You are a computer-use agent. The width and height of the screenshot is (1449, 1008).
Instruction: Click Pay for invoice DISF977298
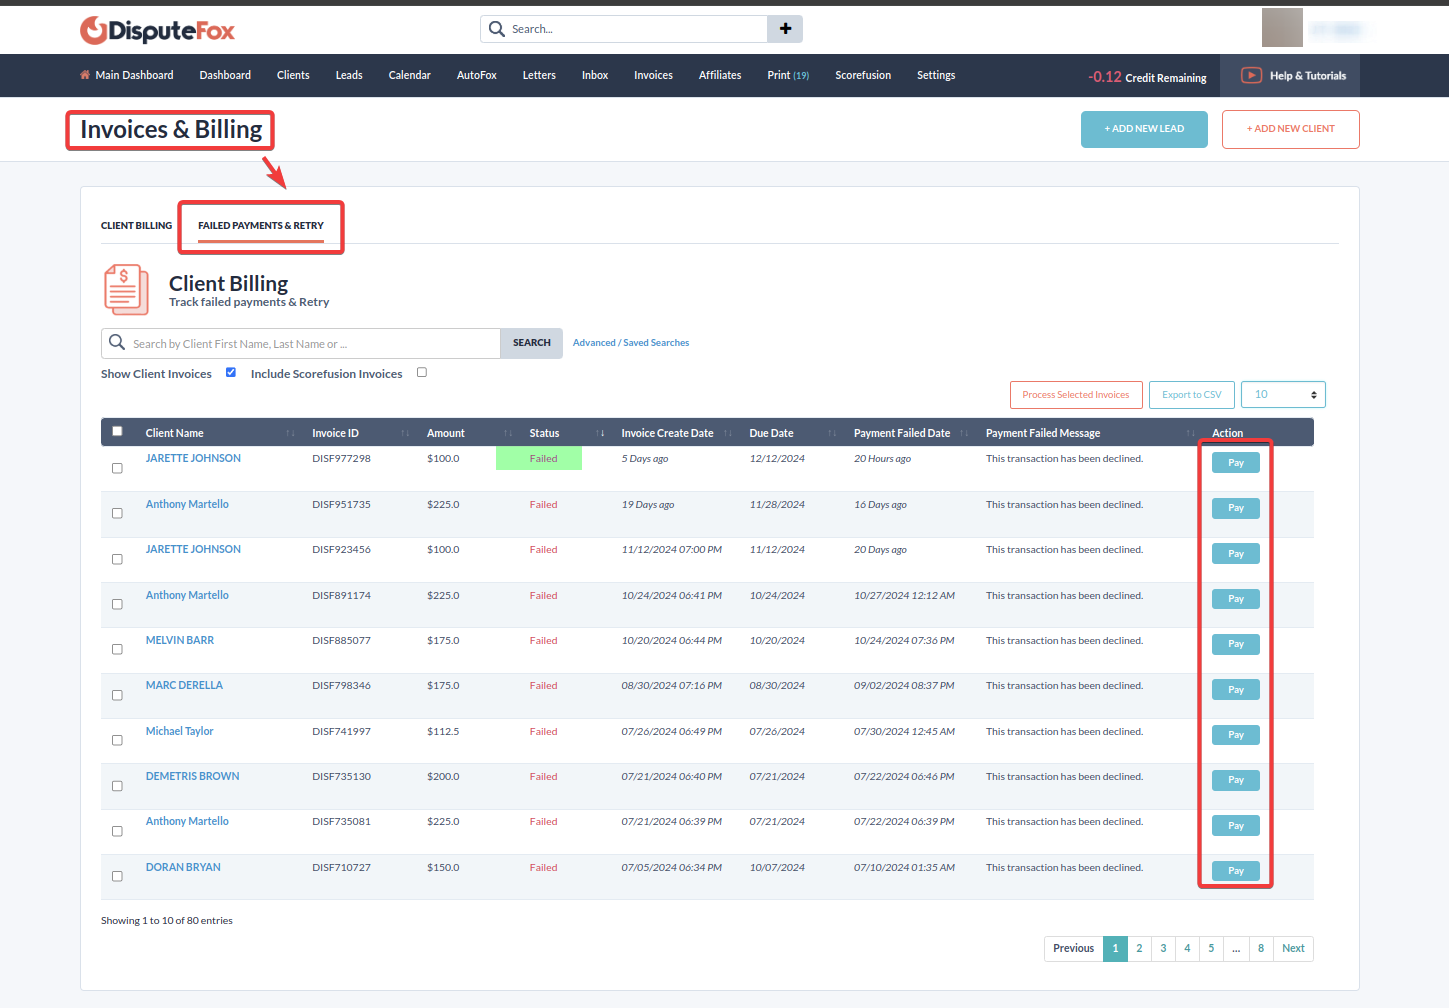click(1235, 463)
